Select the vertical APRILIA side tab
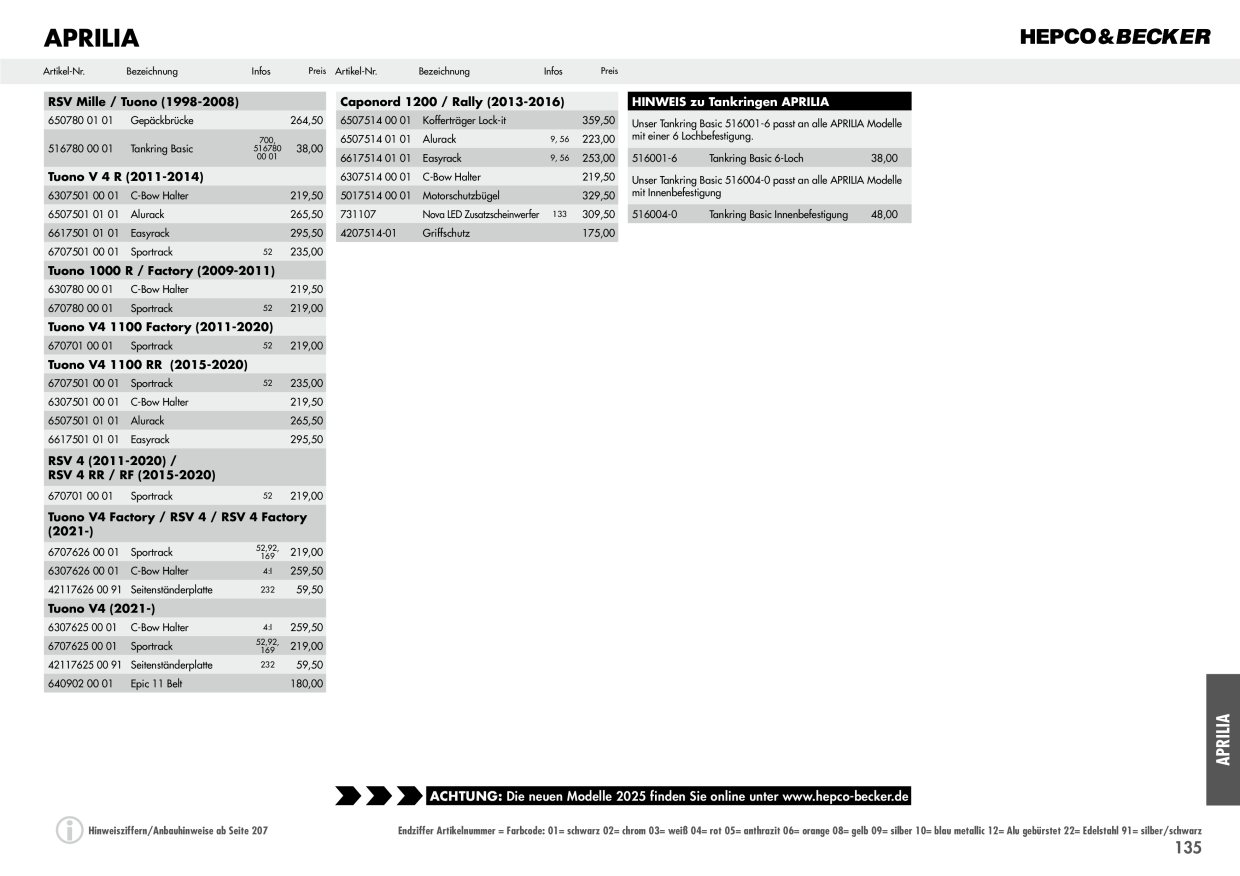This screenshot has width=1240, height=876. tap(1223, 739)
